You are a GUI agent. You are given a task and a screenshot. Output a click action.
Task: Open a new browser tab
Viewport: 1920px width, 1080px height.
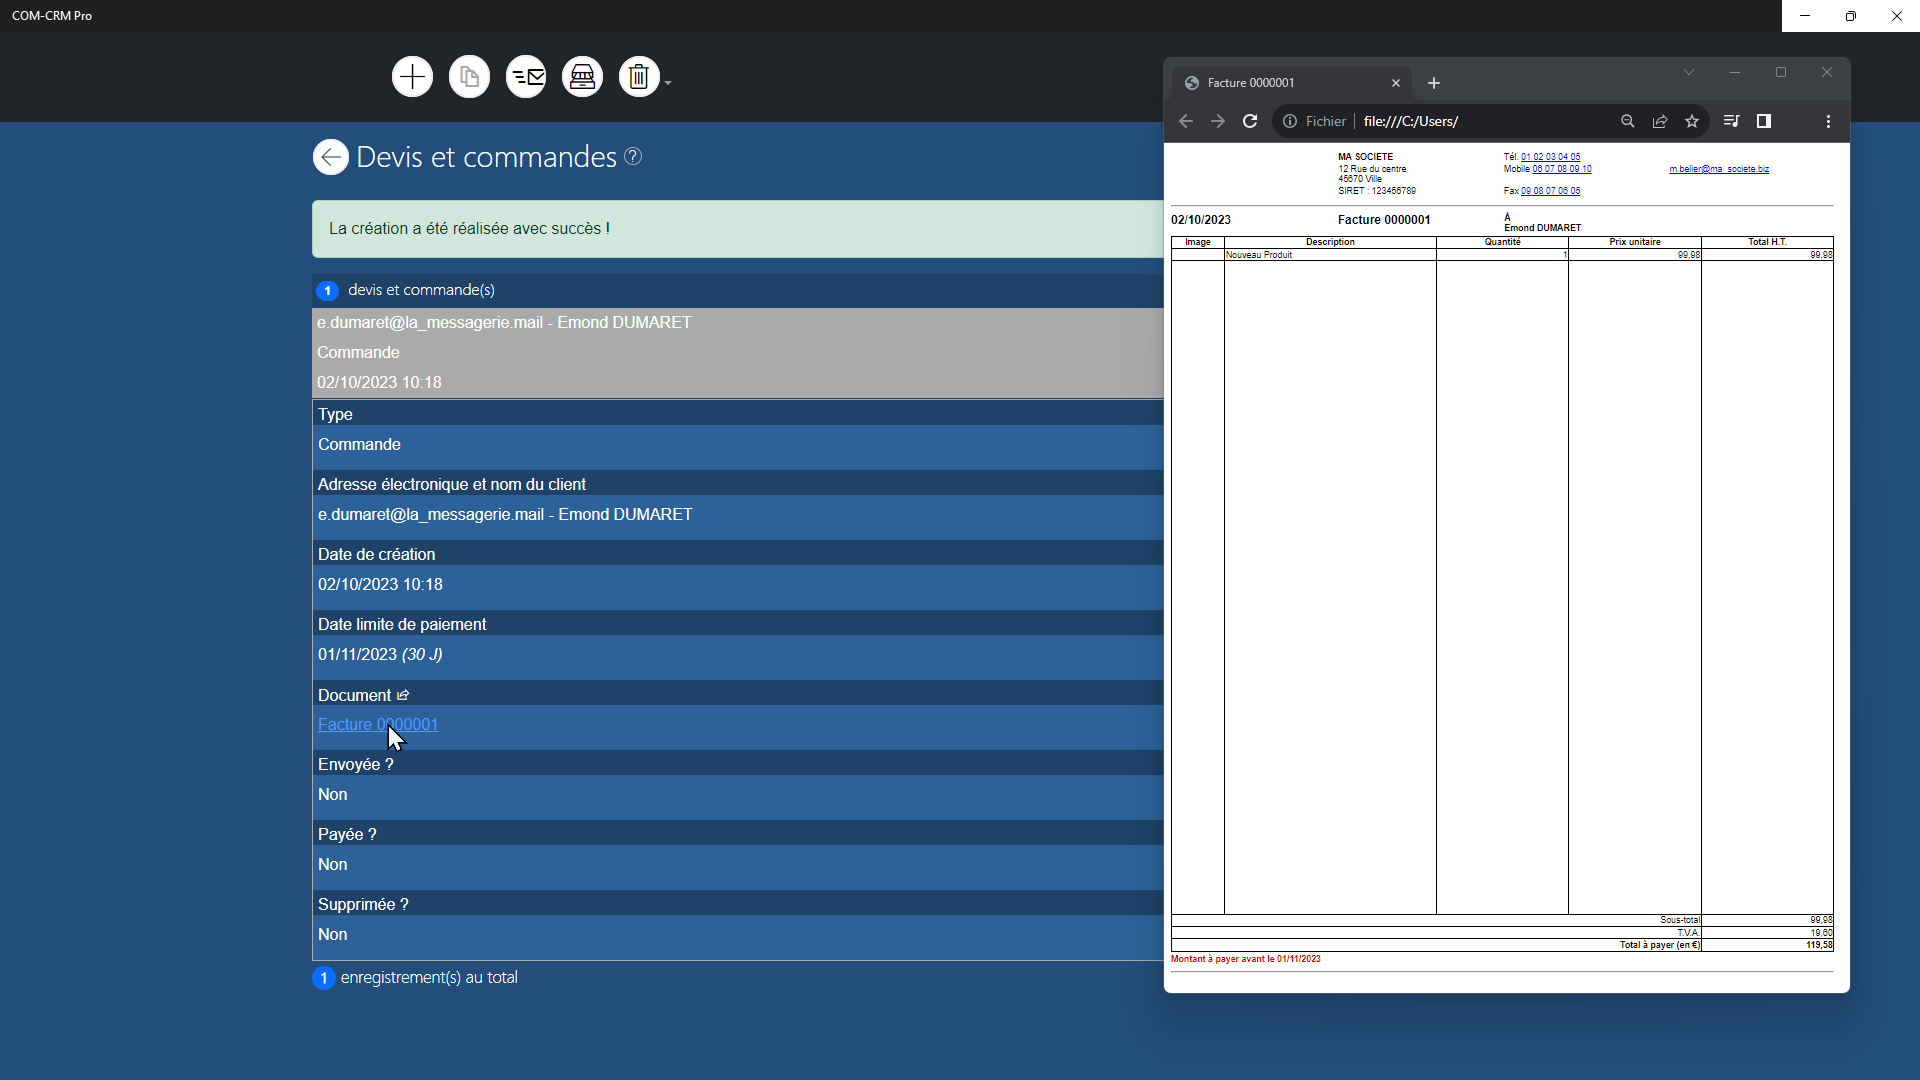coord(1434,83)
